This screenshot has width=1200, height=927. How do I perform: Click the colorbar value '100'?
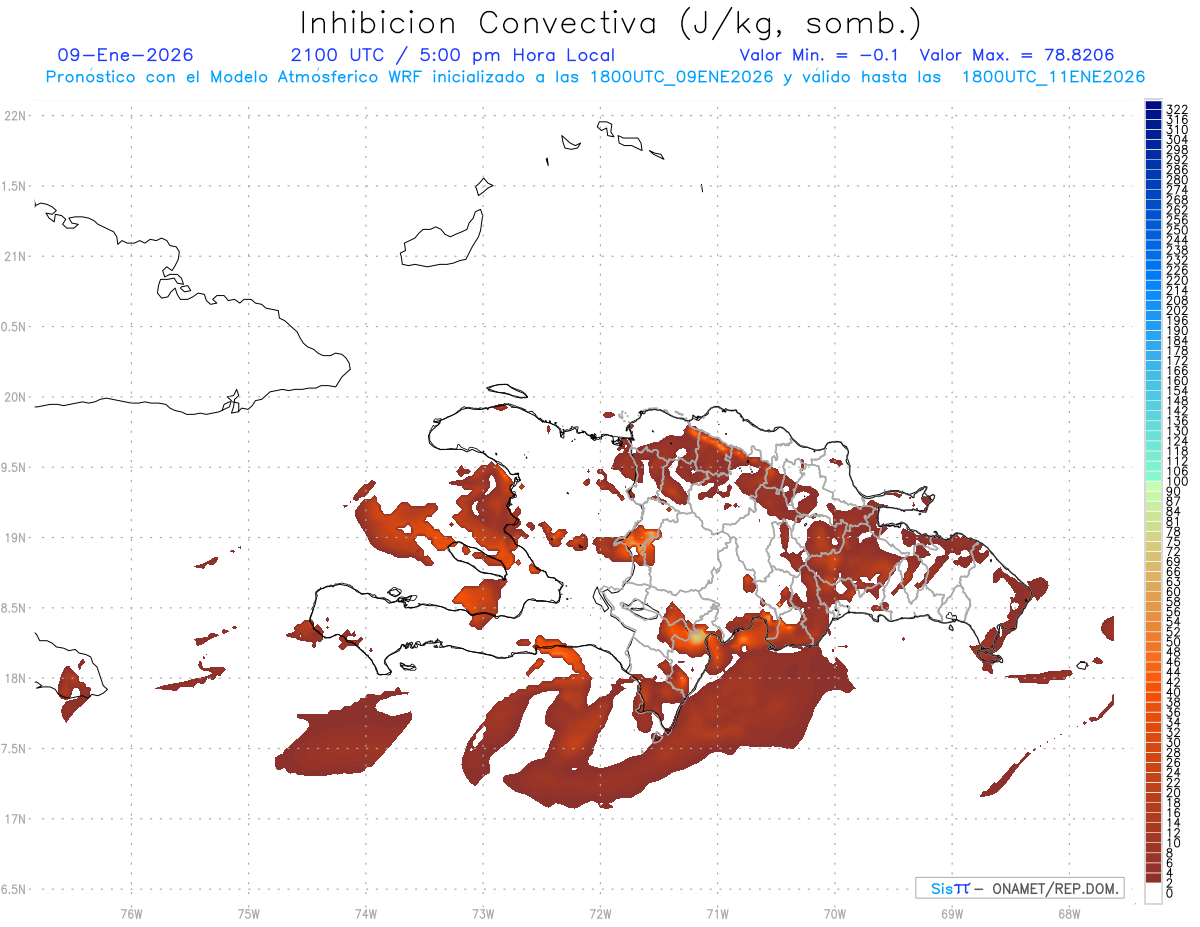coord(1177,481)
